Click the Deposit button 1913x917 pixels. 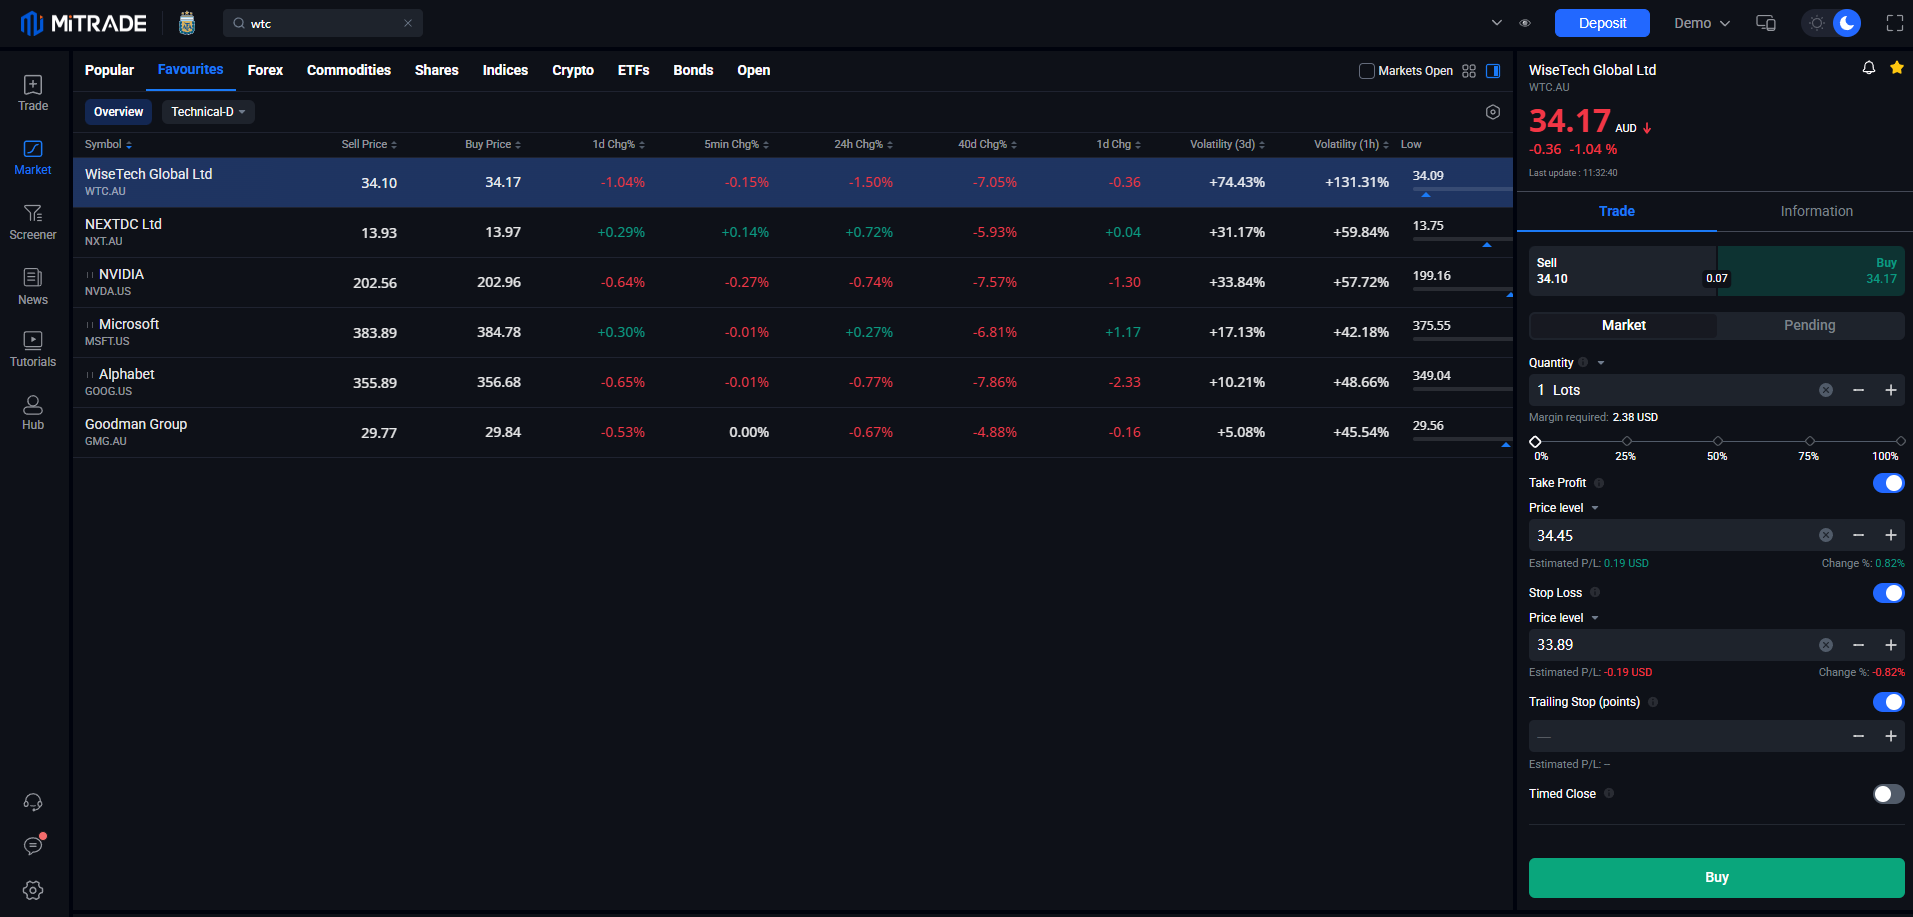(x=1602, y=23)
